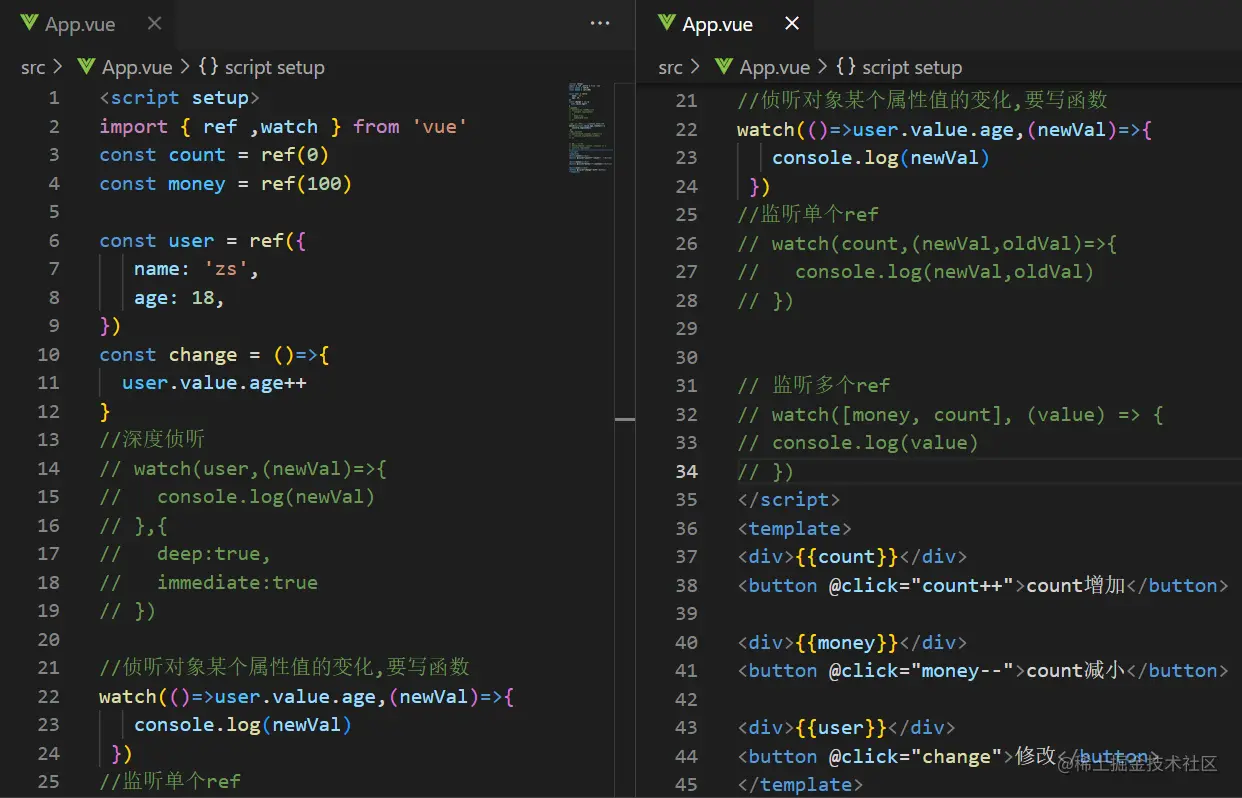Viewport: 1242px width, 798px height.
Task: Click 'console.log(newVal)' on right line 23
Action: click(x=881, y=158)
